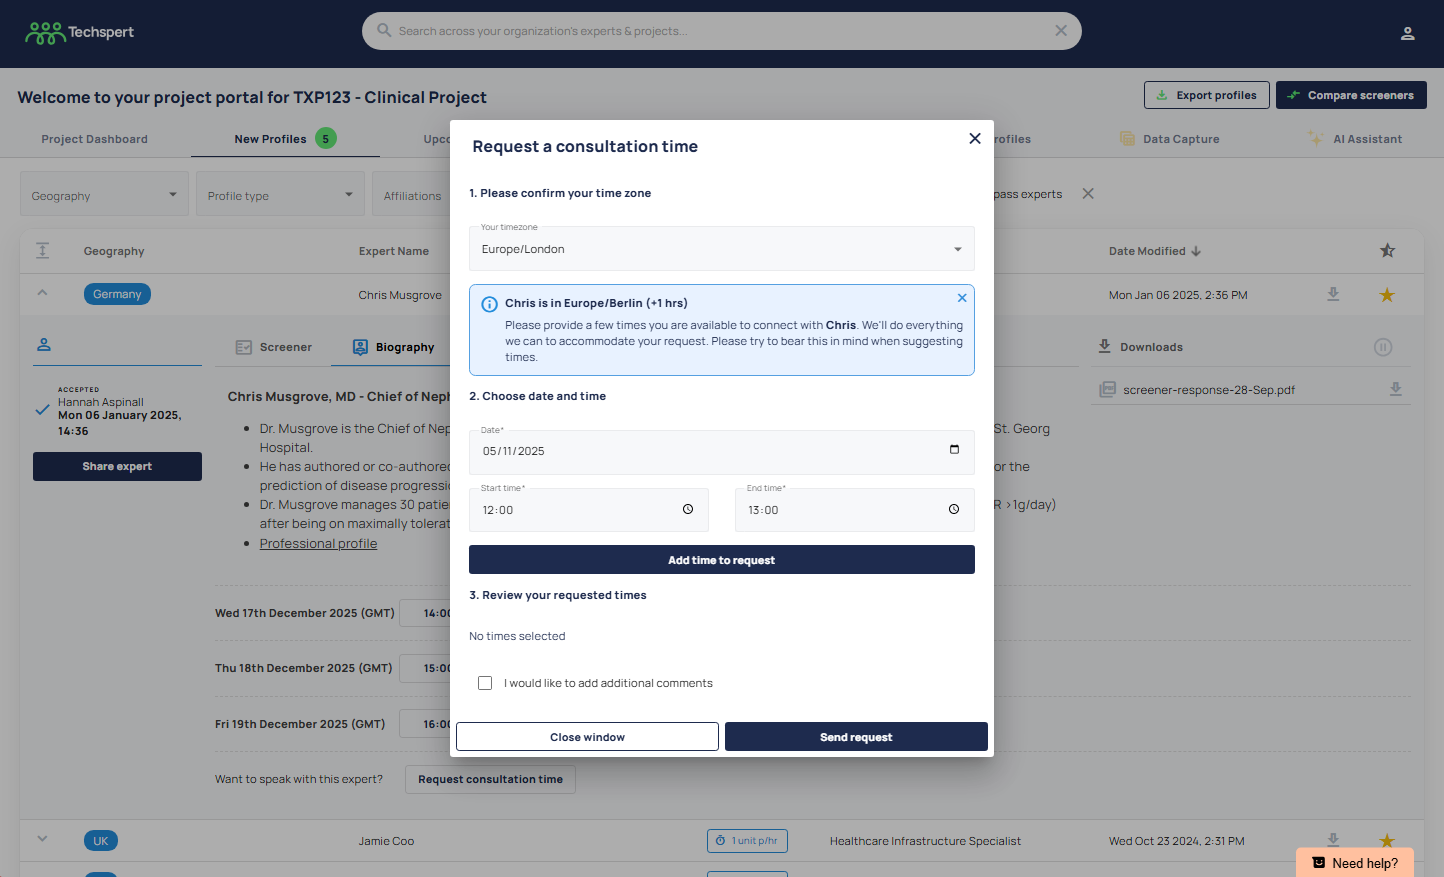Click the Export profiles button
This screenshot has height=877, width=1444.
point(1207,95)
